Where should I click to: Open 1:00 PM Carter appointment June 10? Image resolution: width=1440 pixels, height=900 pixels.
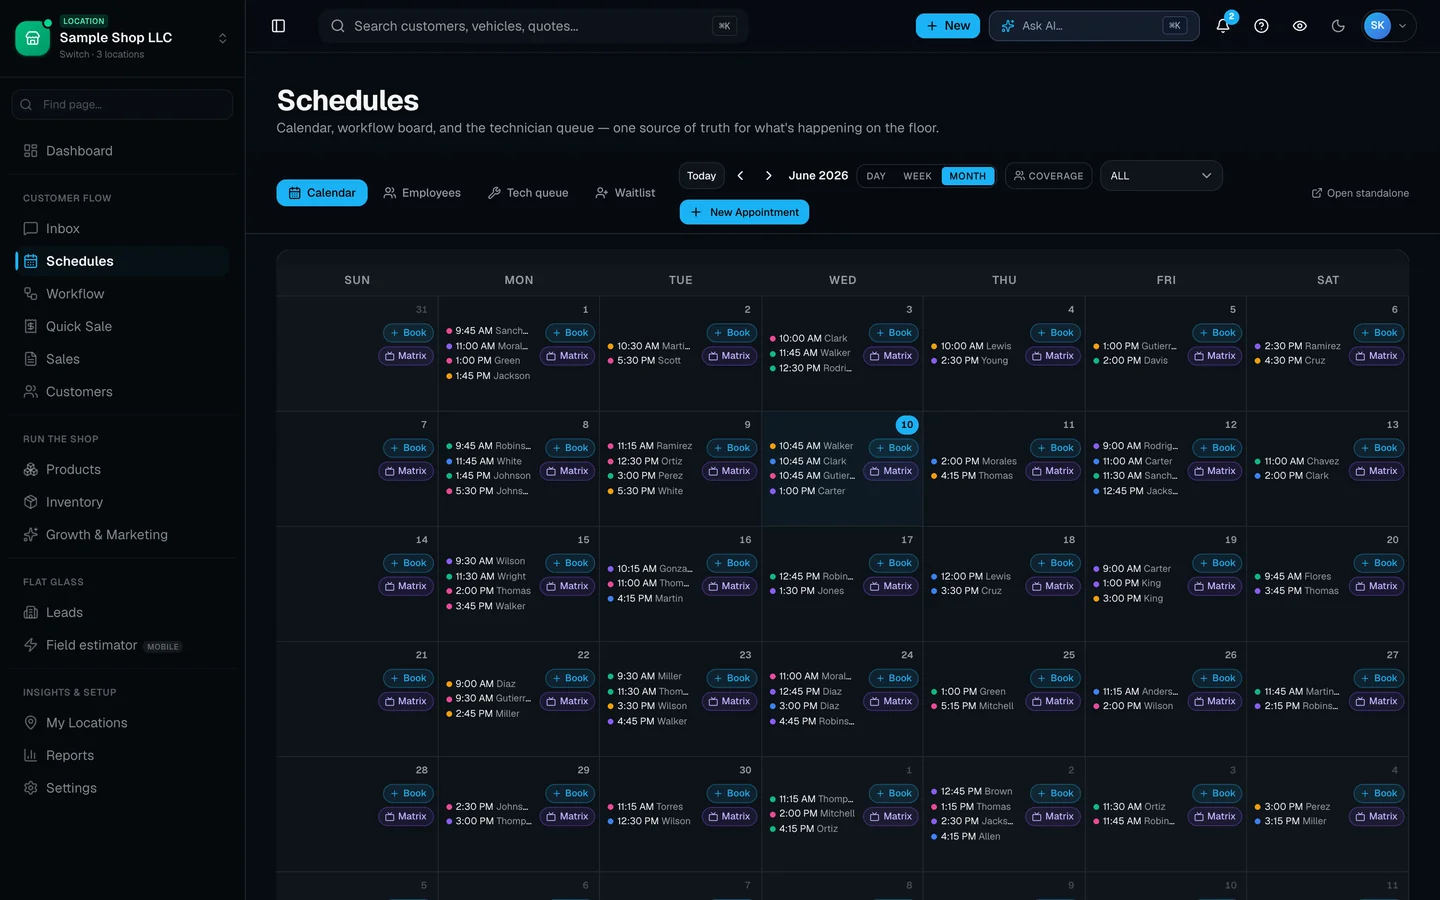click(x=807, y=491)
